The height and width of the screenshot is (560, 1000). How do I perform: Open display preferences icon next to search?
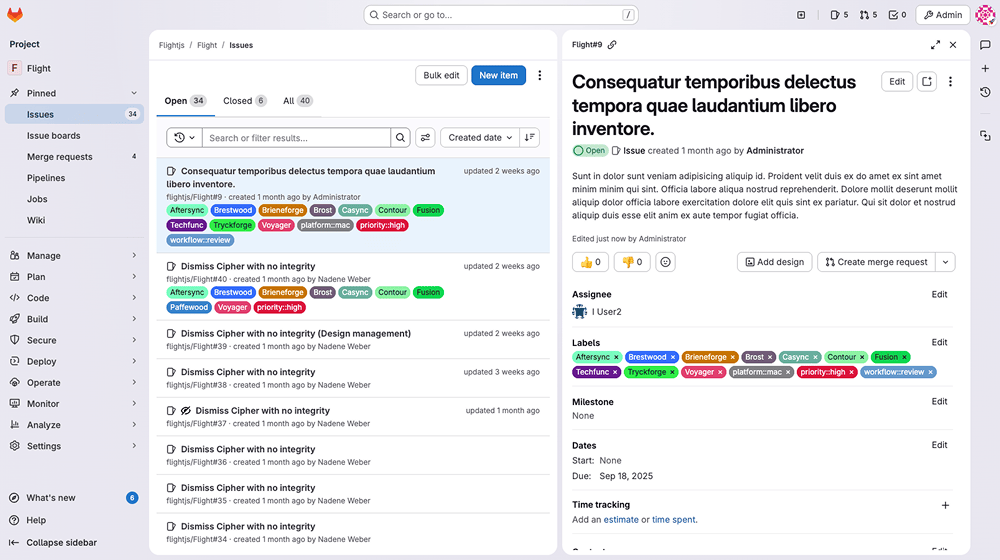tap(425, 138)
